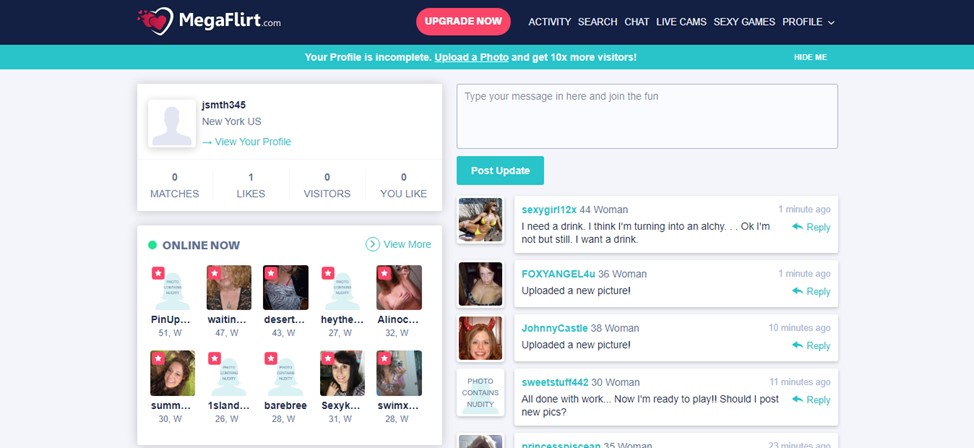Open the SEARCH menu item
Image resolution: width=974 pixels, height=448 pixels.
pos(598,22)
